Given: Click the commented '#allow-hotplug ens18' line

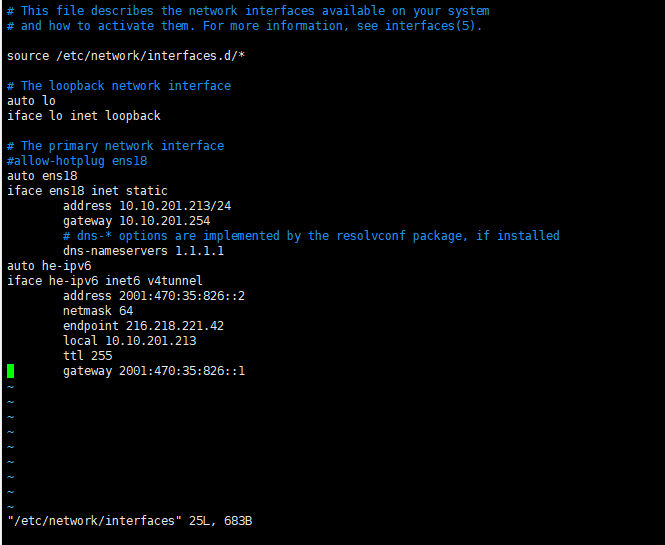Looking at the screenshot, I should pyautogui.click(x=76, y=161).
